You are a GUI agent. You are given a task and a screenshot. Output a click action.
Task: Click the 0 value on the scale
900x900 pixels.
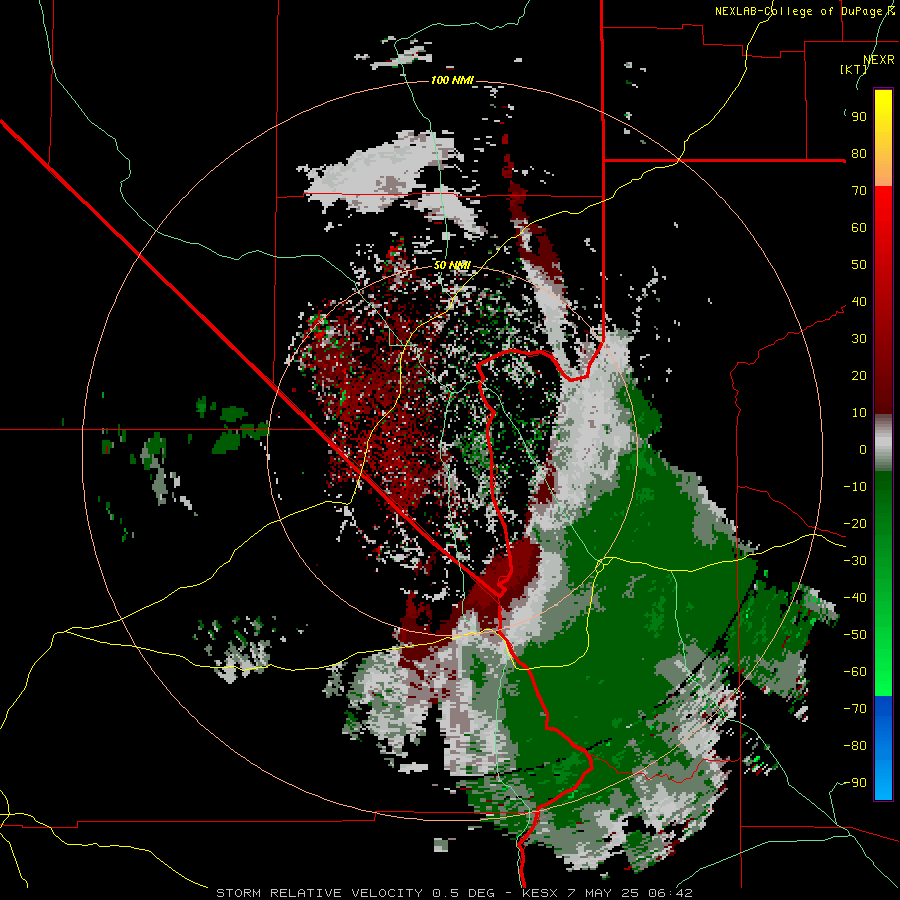coord(863,450)
